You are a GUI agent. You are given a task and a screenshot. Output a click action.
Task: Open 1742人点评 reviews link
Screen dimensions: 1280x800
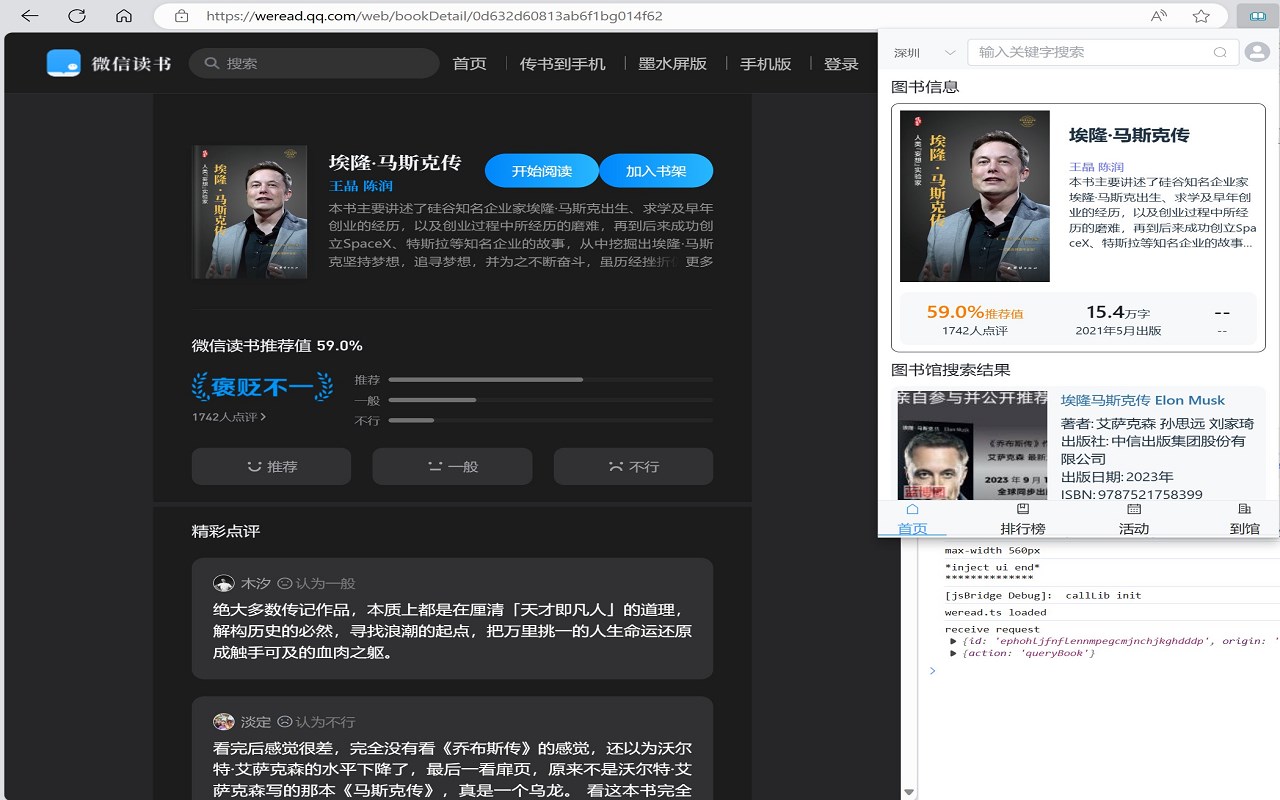point(229,417)
